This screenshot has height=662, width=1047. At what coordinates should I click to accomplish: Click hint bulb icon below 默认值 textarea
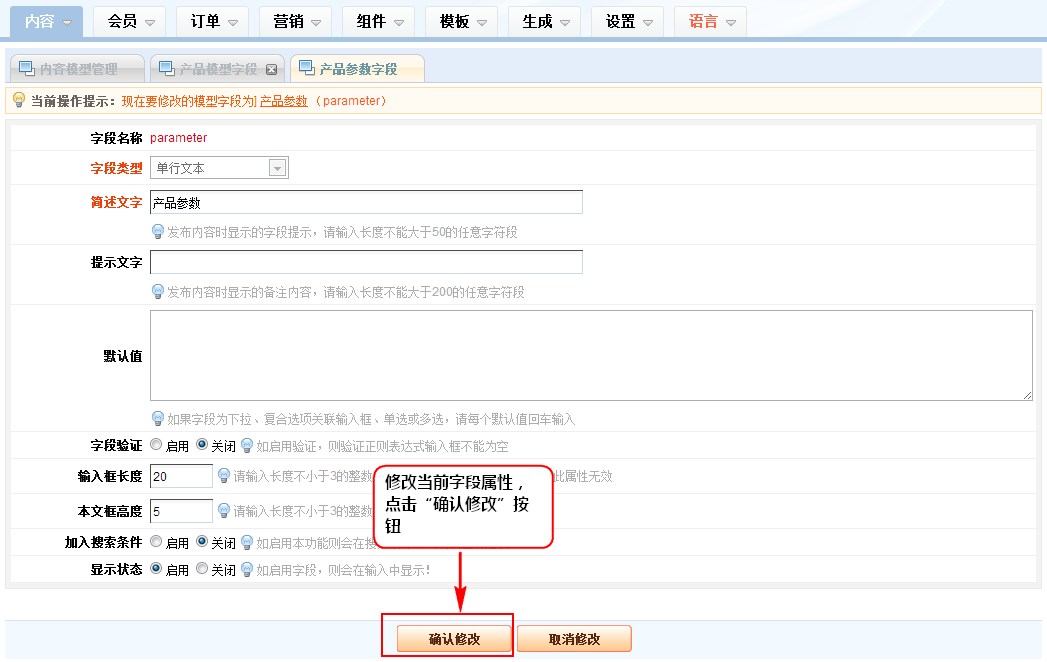(x=157, y=419)
